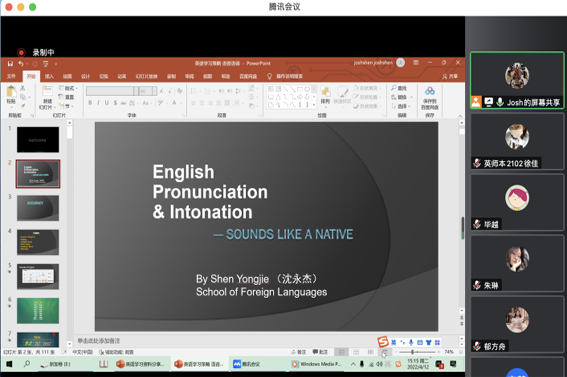Open the 文件 (File) tab
567x377 pixels.
11,76
